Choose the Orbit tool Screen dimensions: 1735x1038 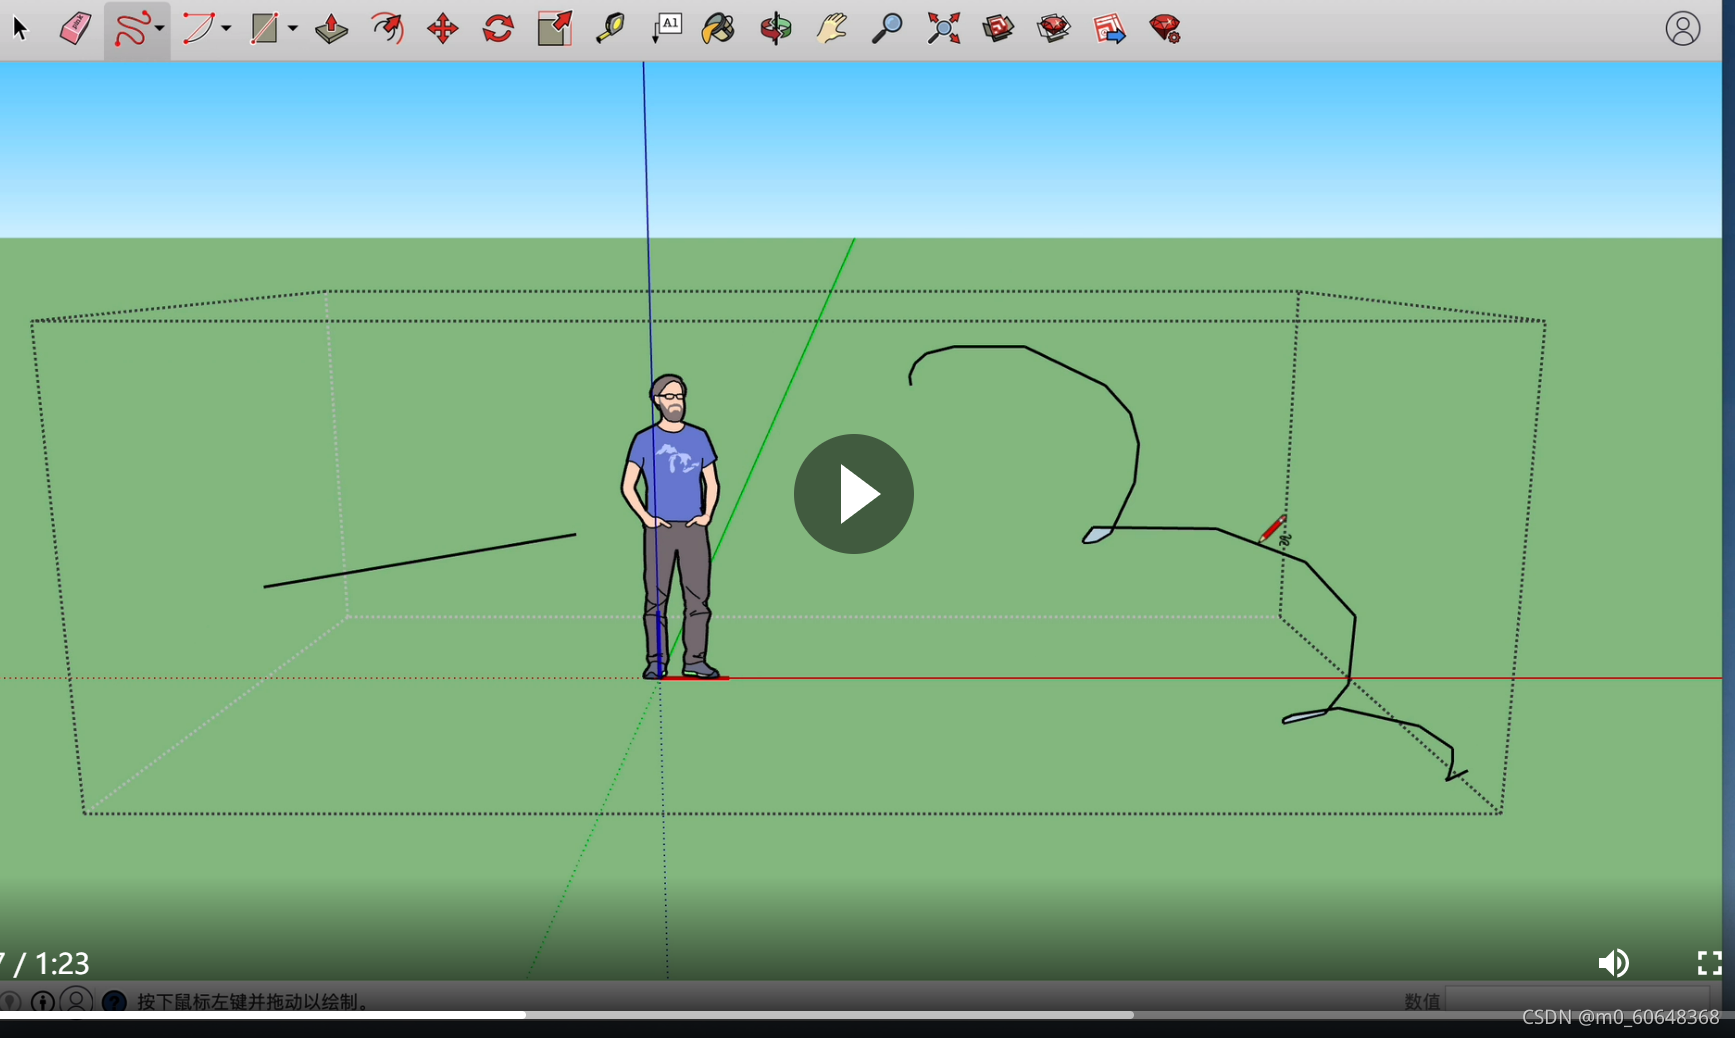click(x=775, y=28)
